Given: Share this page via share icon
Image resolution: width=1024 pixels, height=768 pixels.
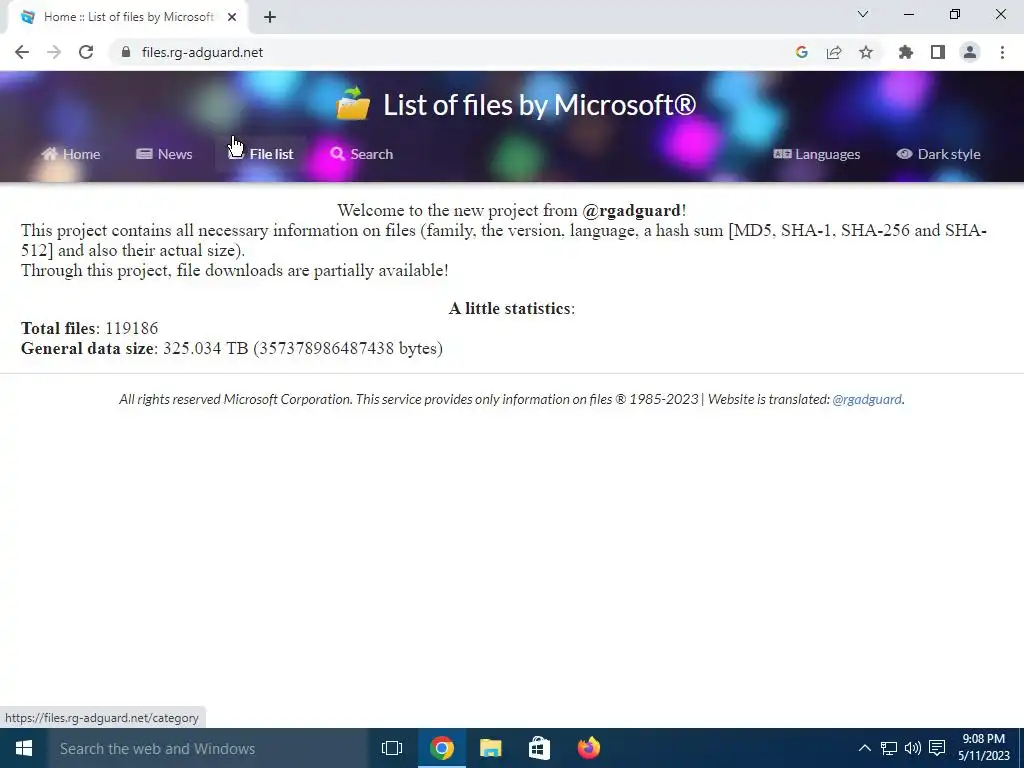Looking at the screenshot, I should tap(834, 52).
